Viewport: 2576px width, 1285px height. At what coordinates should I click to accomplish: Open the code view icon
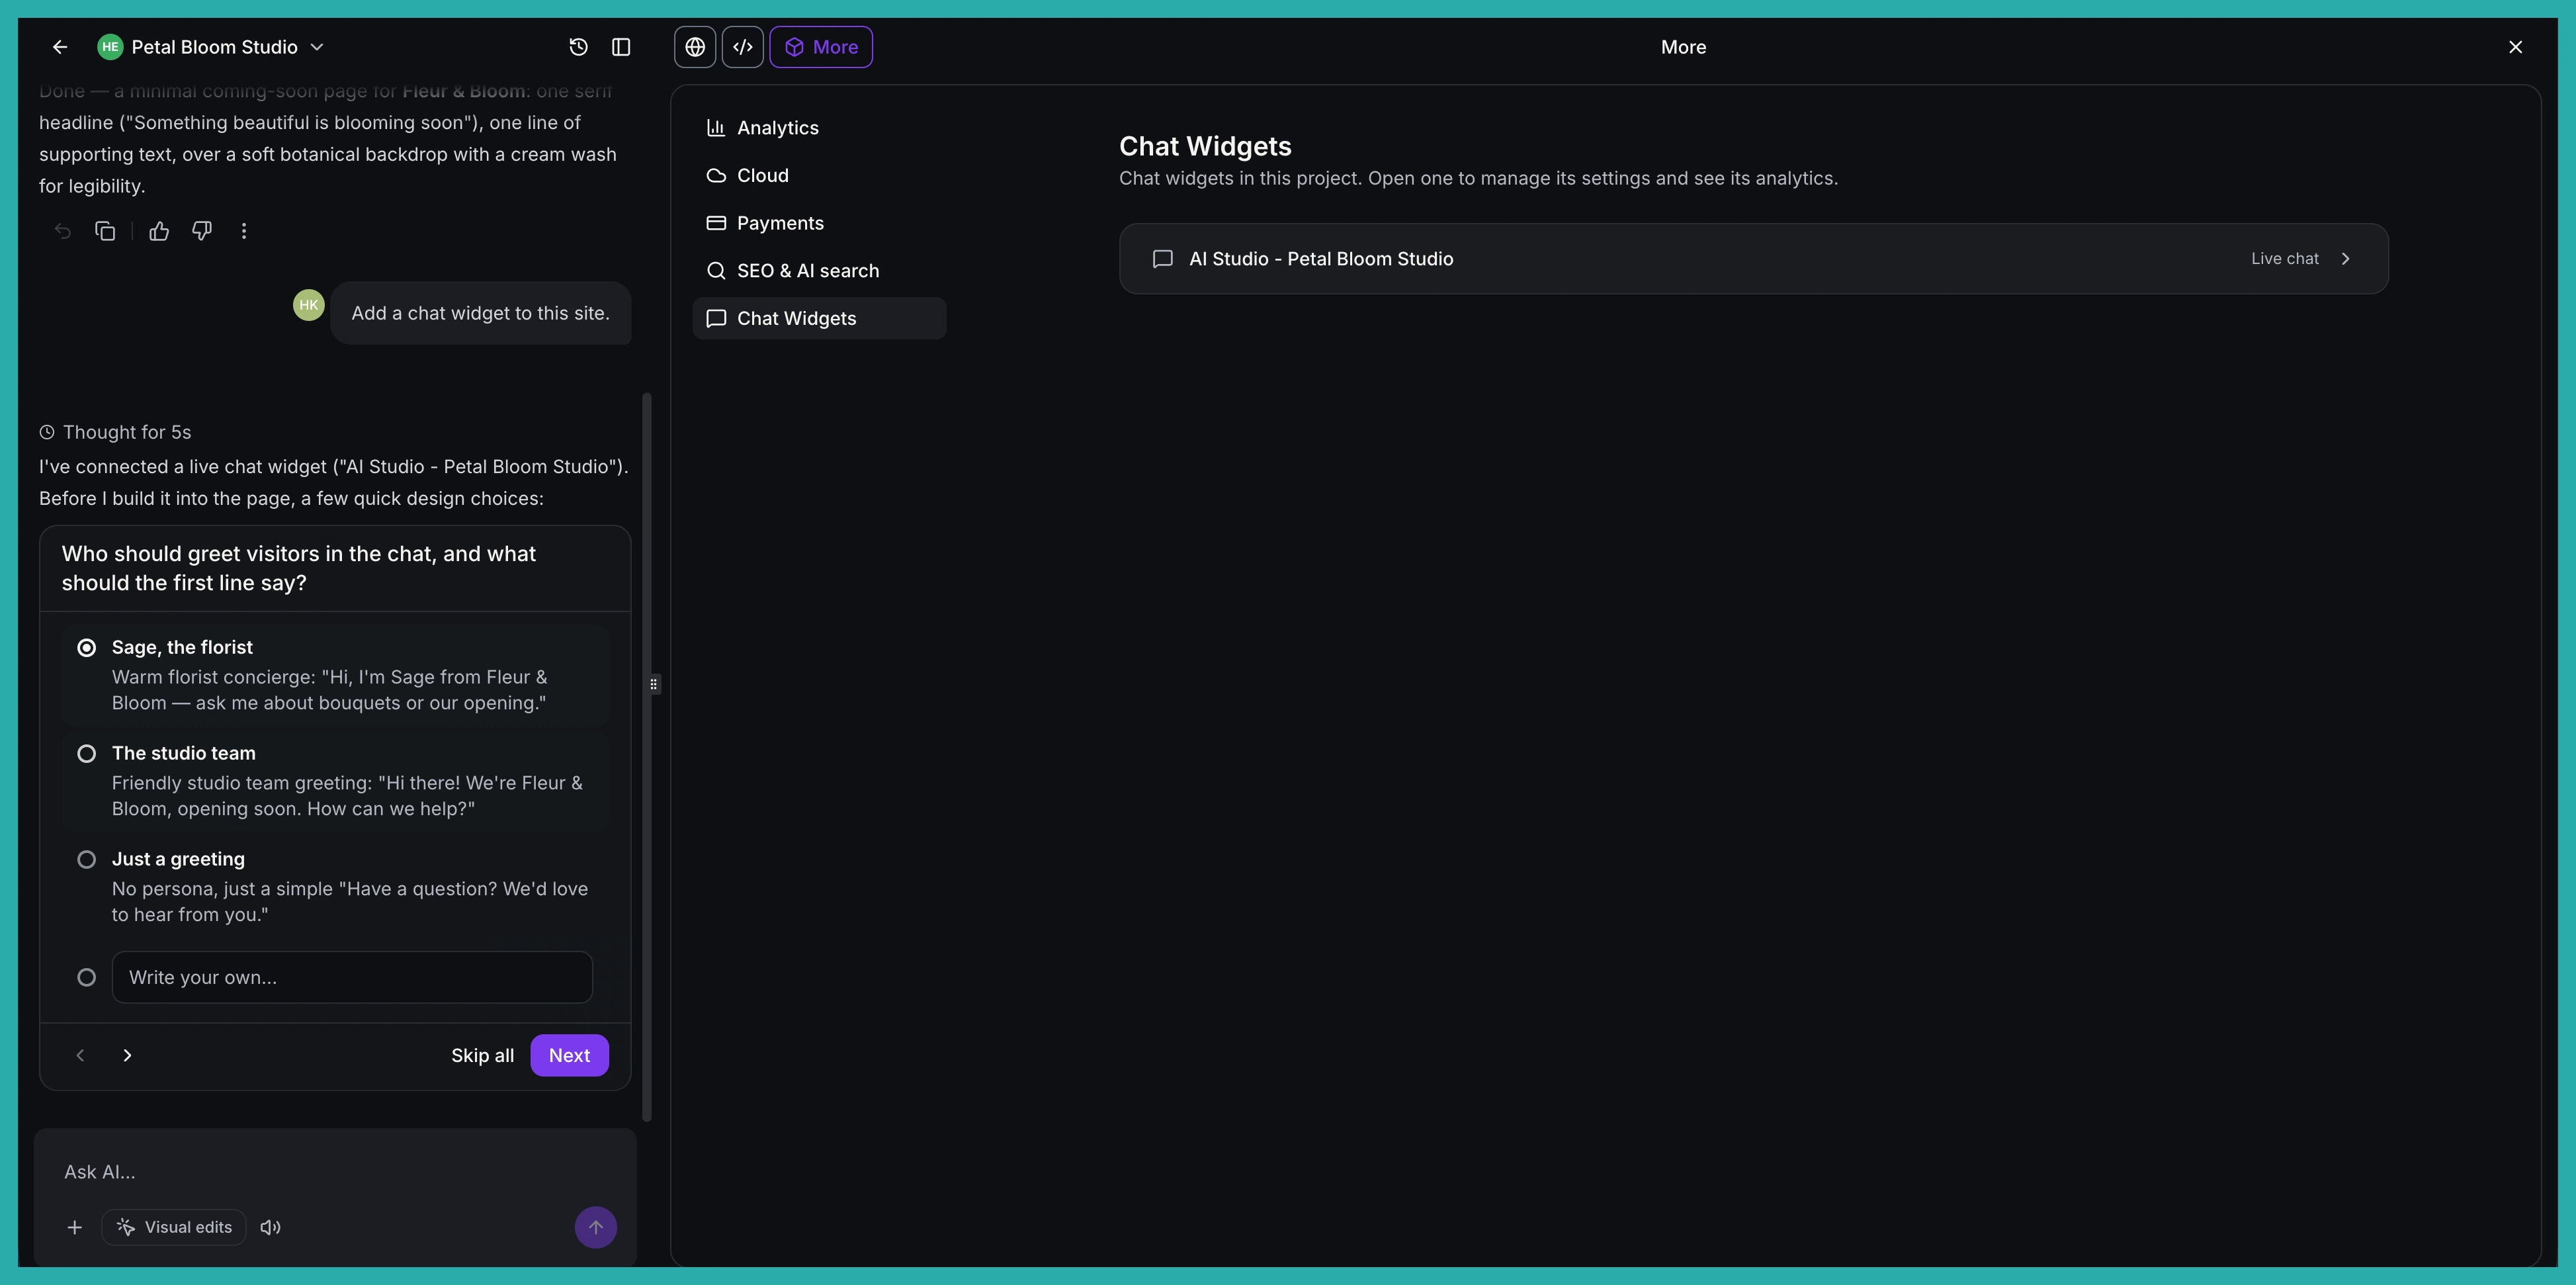pyautogui.click(x=743, y=47)
